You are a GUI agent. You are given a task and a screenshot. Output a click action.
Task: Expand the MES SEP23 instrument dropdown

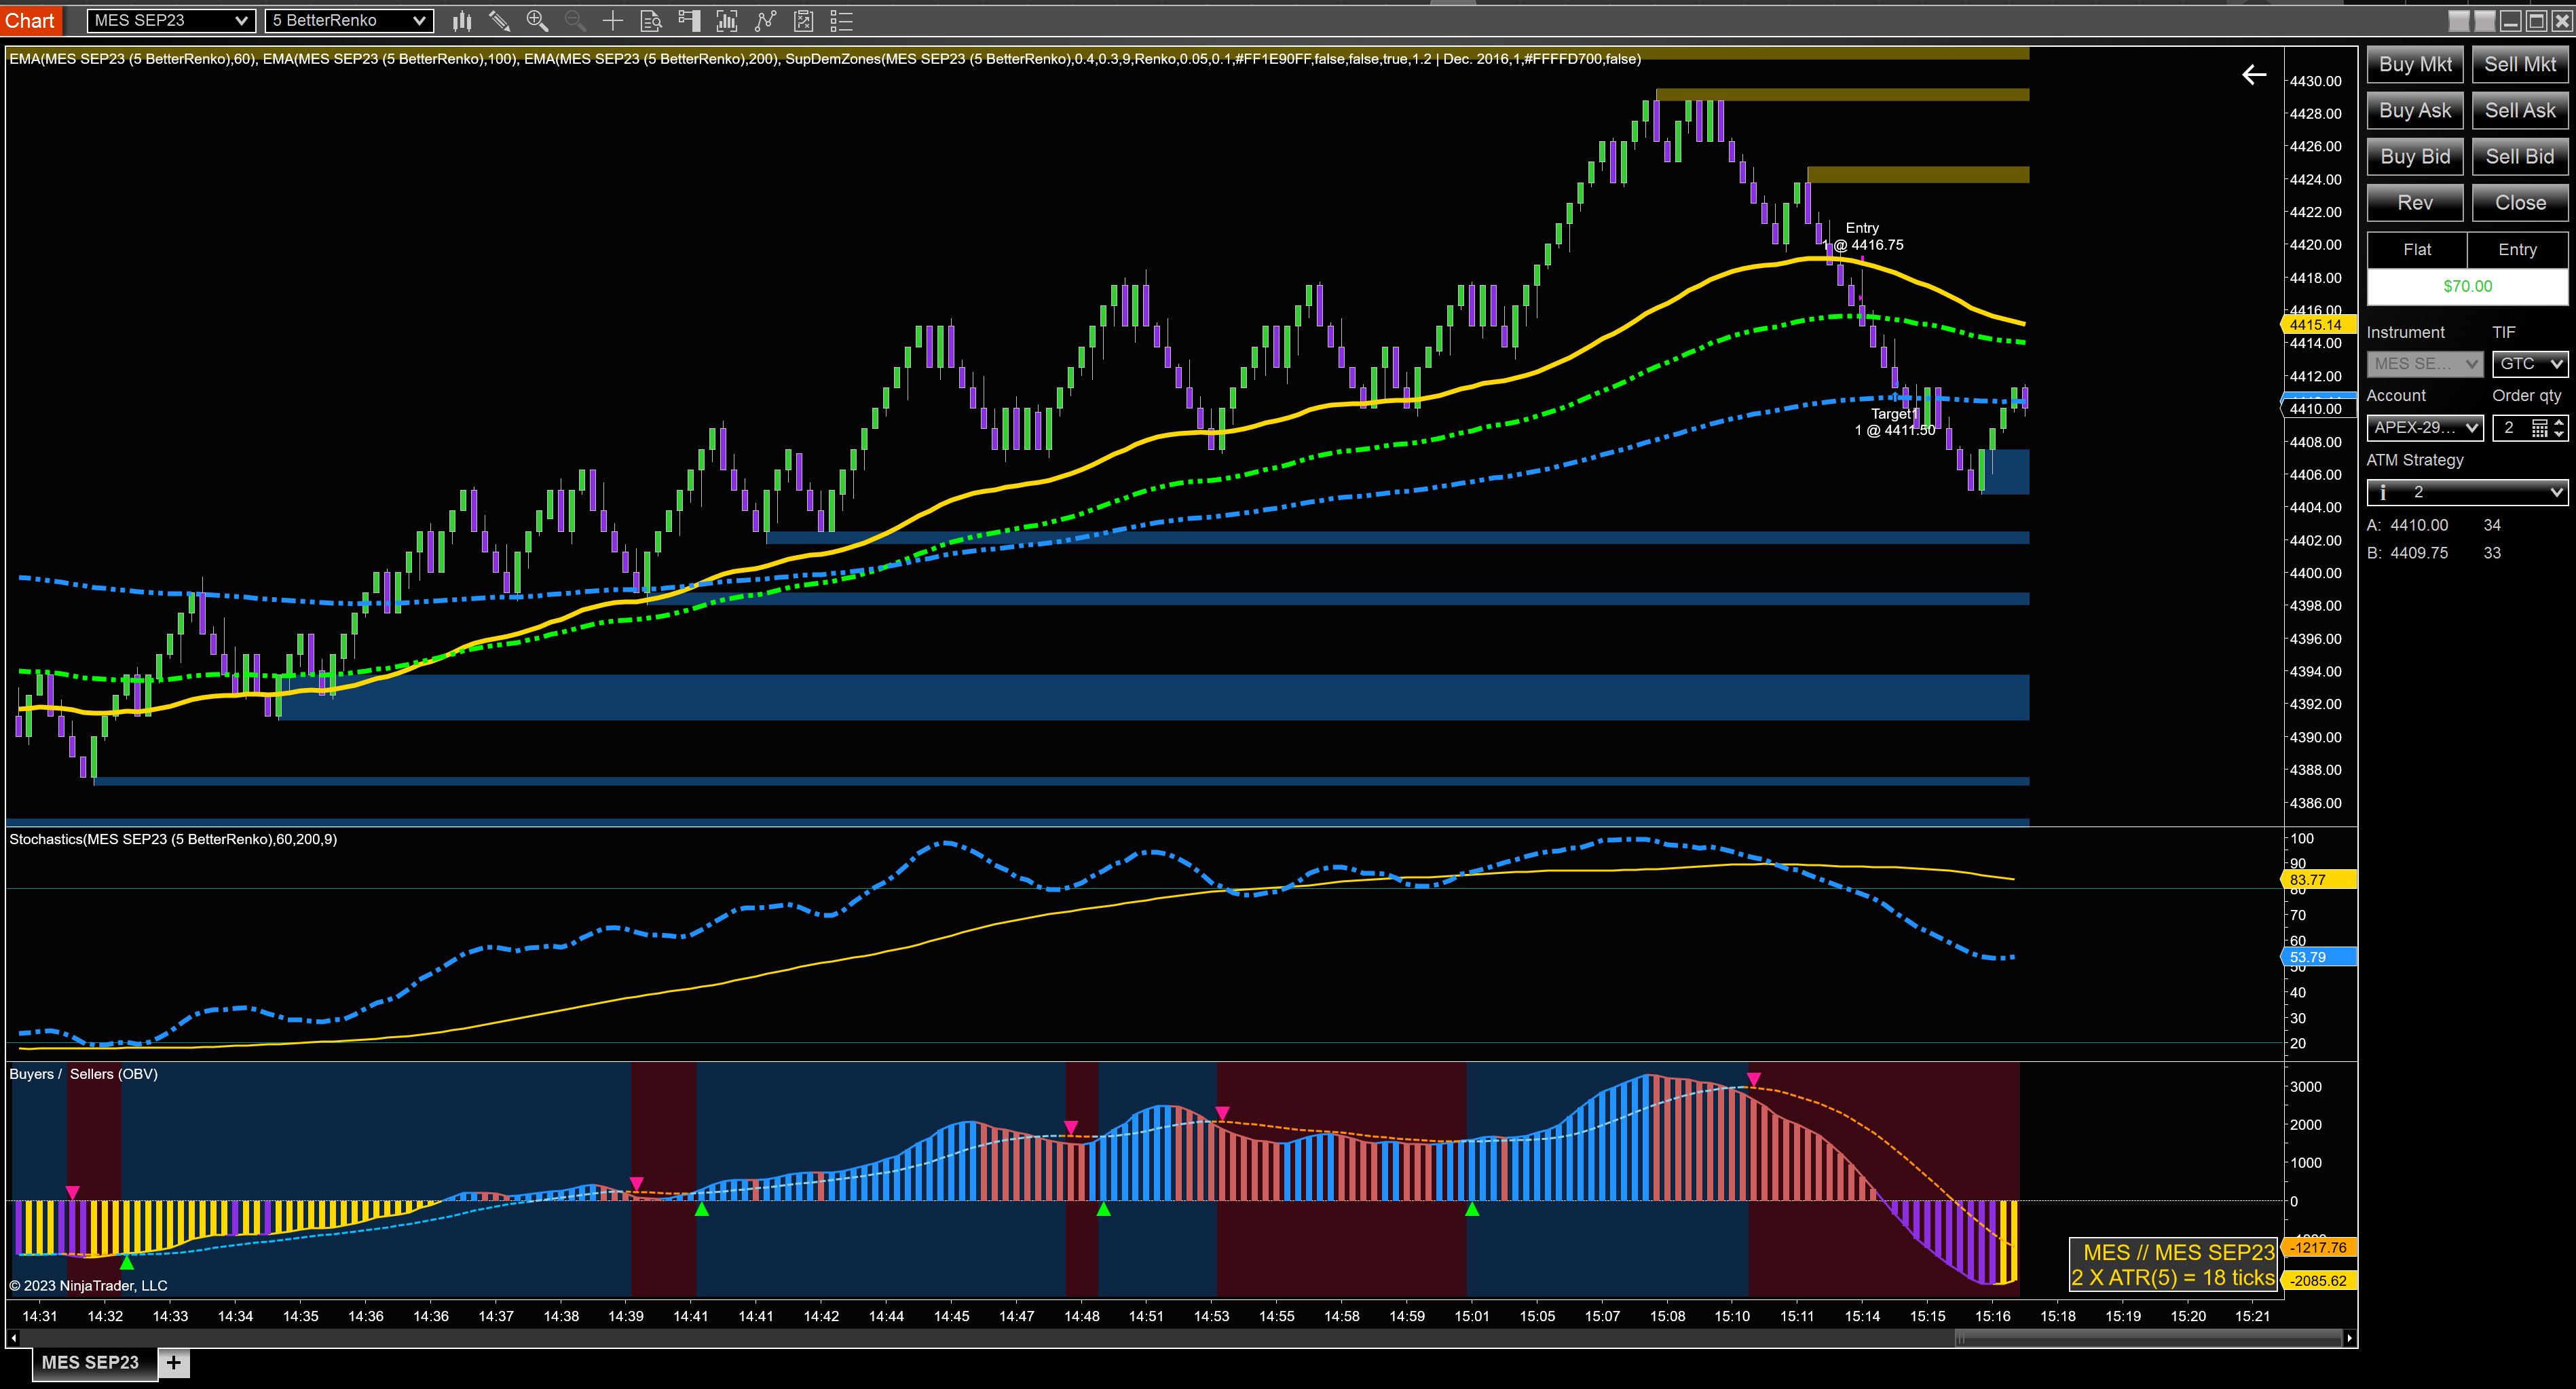point(171,20)
